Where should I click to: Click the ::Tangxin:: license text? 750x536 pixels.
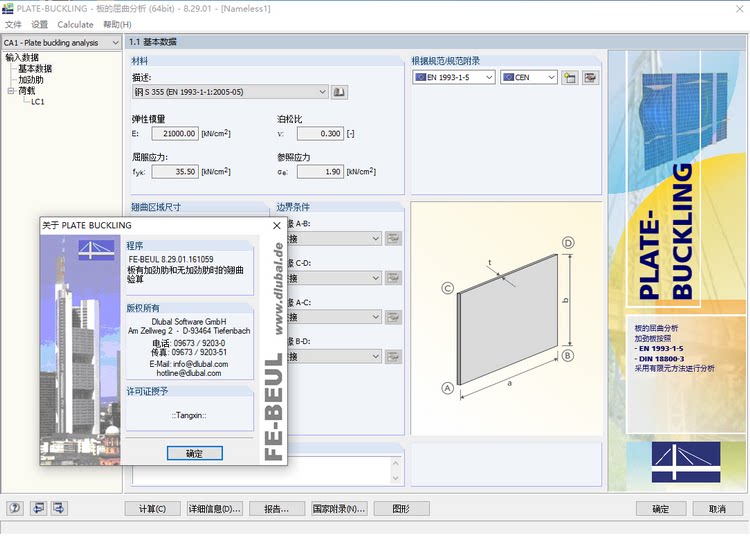[189, 415]
